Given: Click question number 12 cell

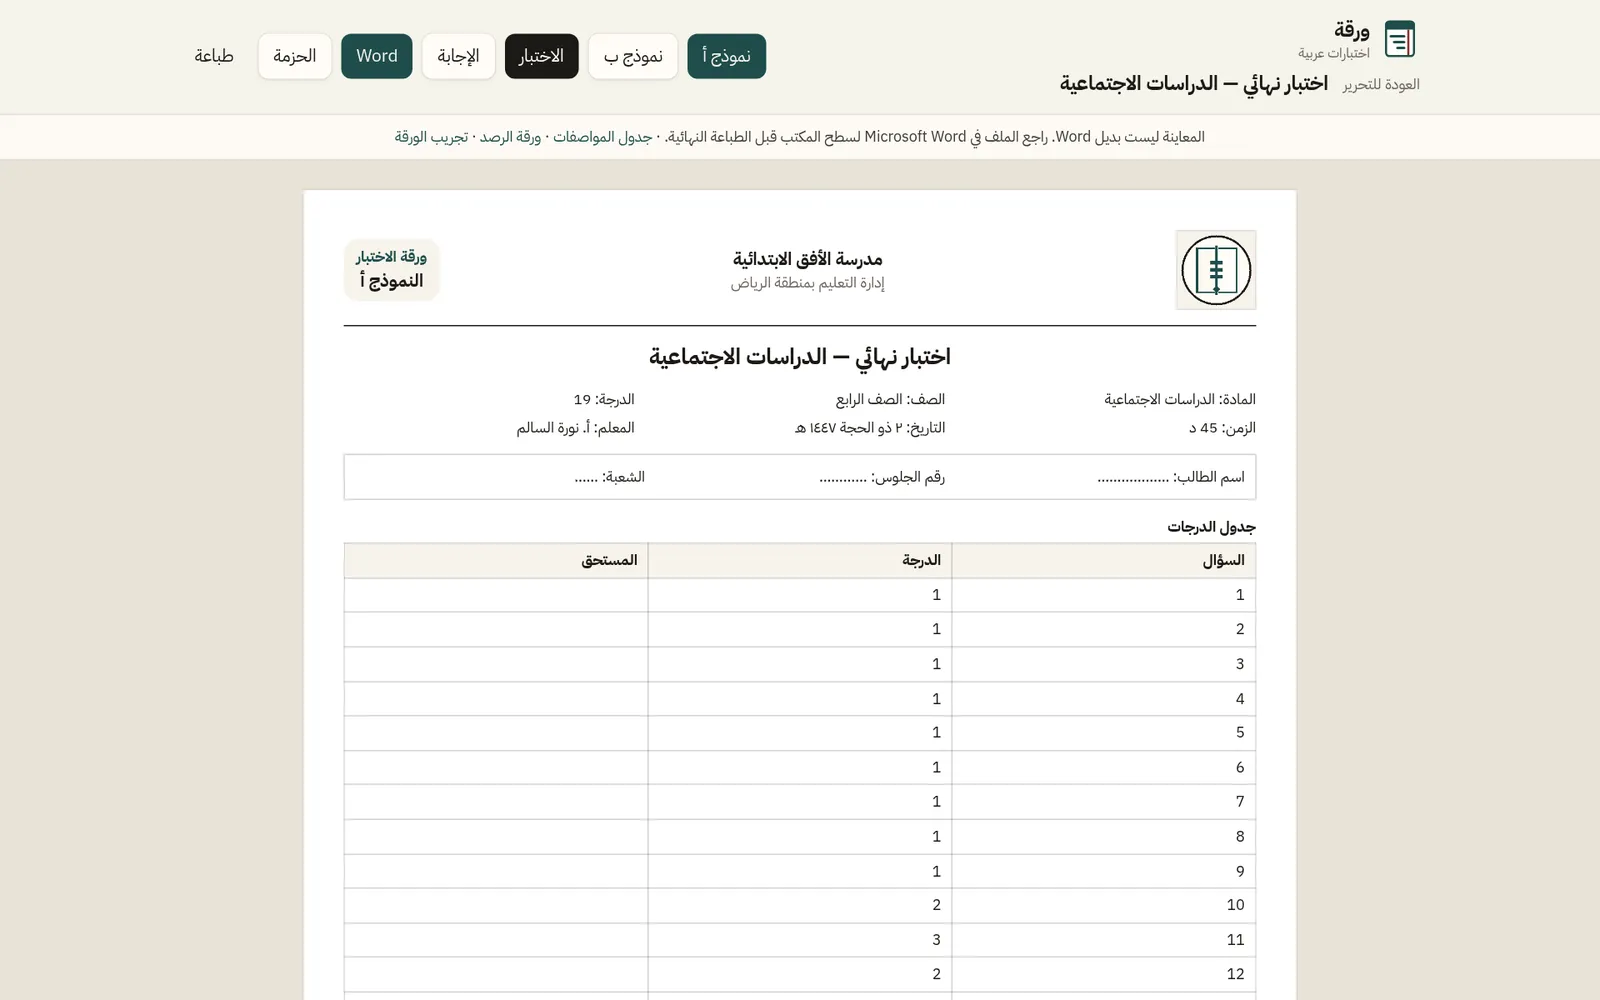Looking at the screenshot, I should [x=1104, y=974].
